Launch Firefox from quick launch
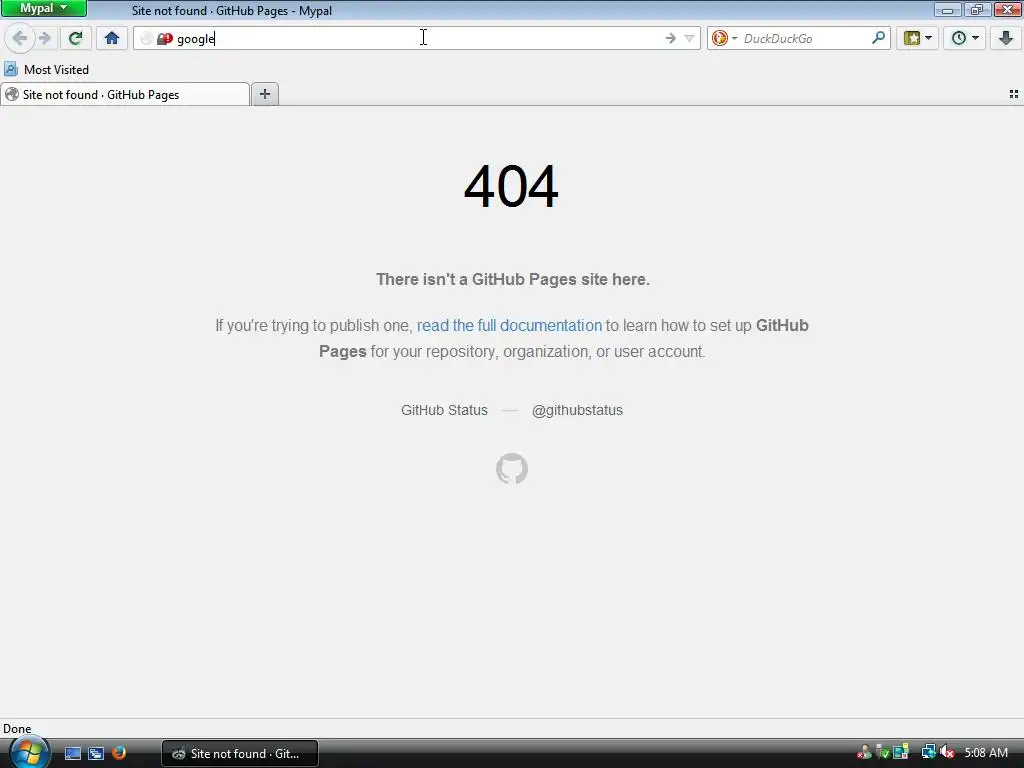The image size is (1024, 768). 119,753
